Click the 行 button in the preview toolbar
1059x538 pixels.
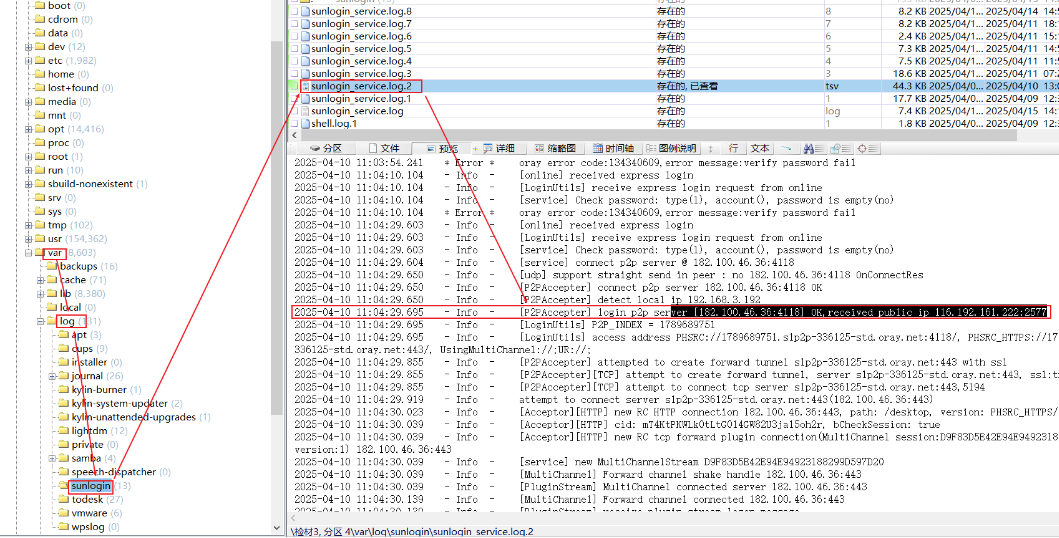[733, 149]
